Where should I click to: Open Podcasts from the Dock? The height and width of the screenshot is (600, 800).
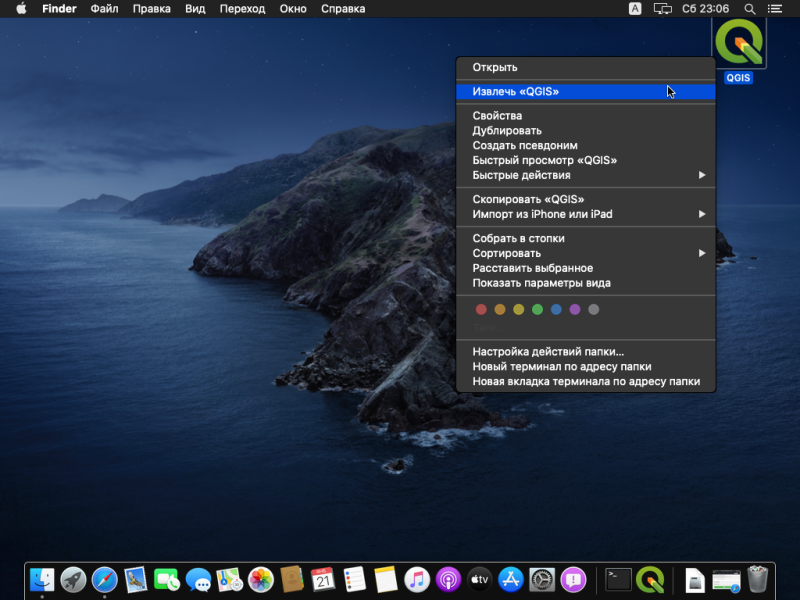[x=448, y=580]
